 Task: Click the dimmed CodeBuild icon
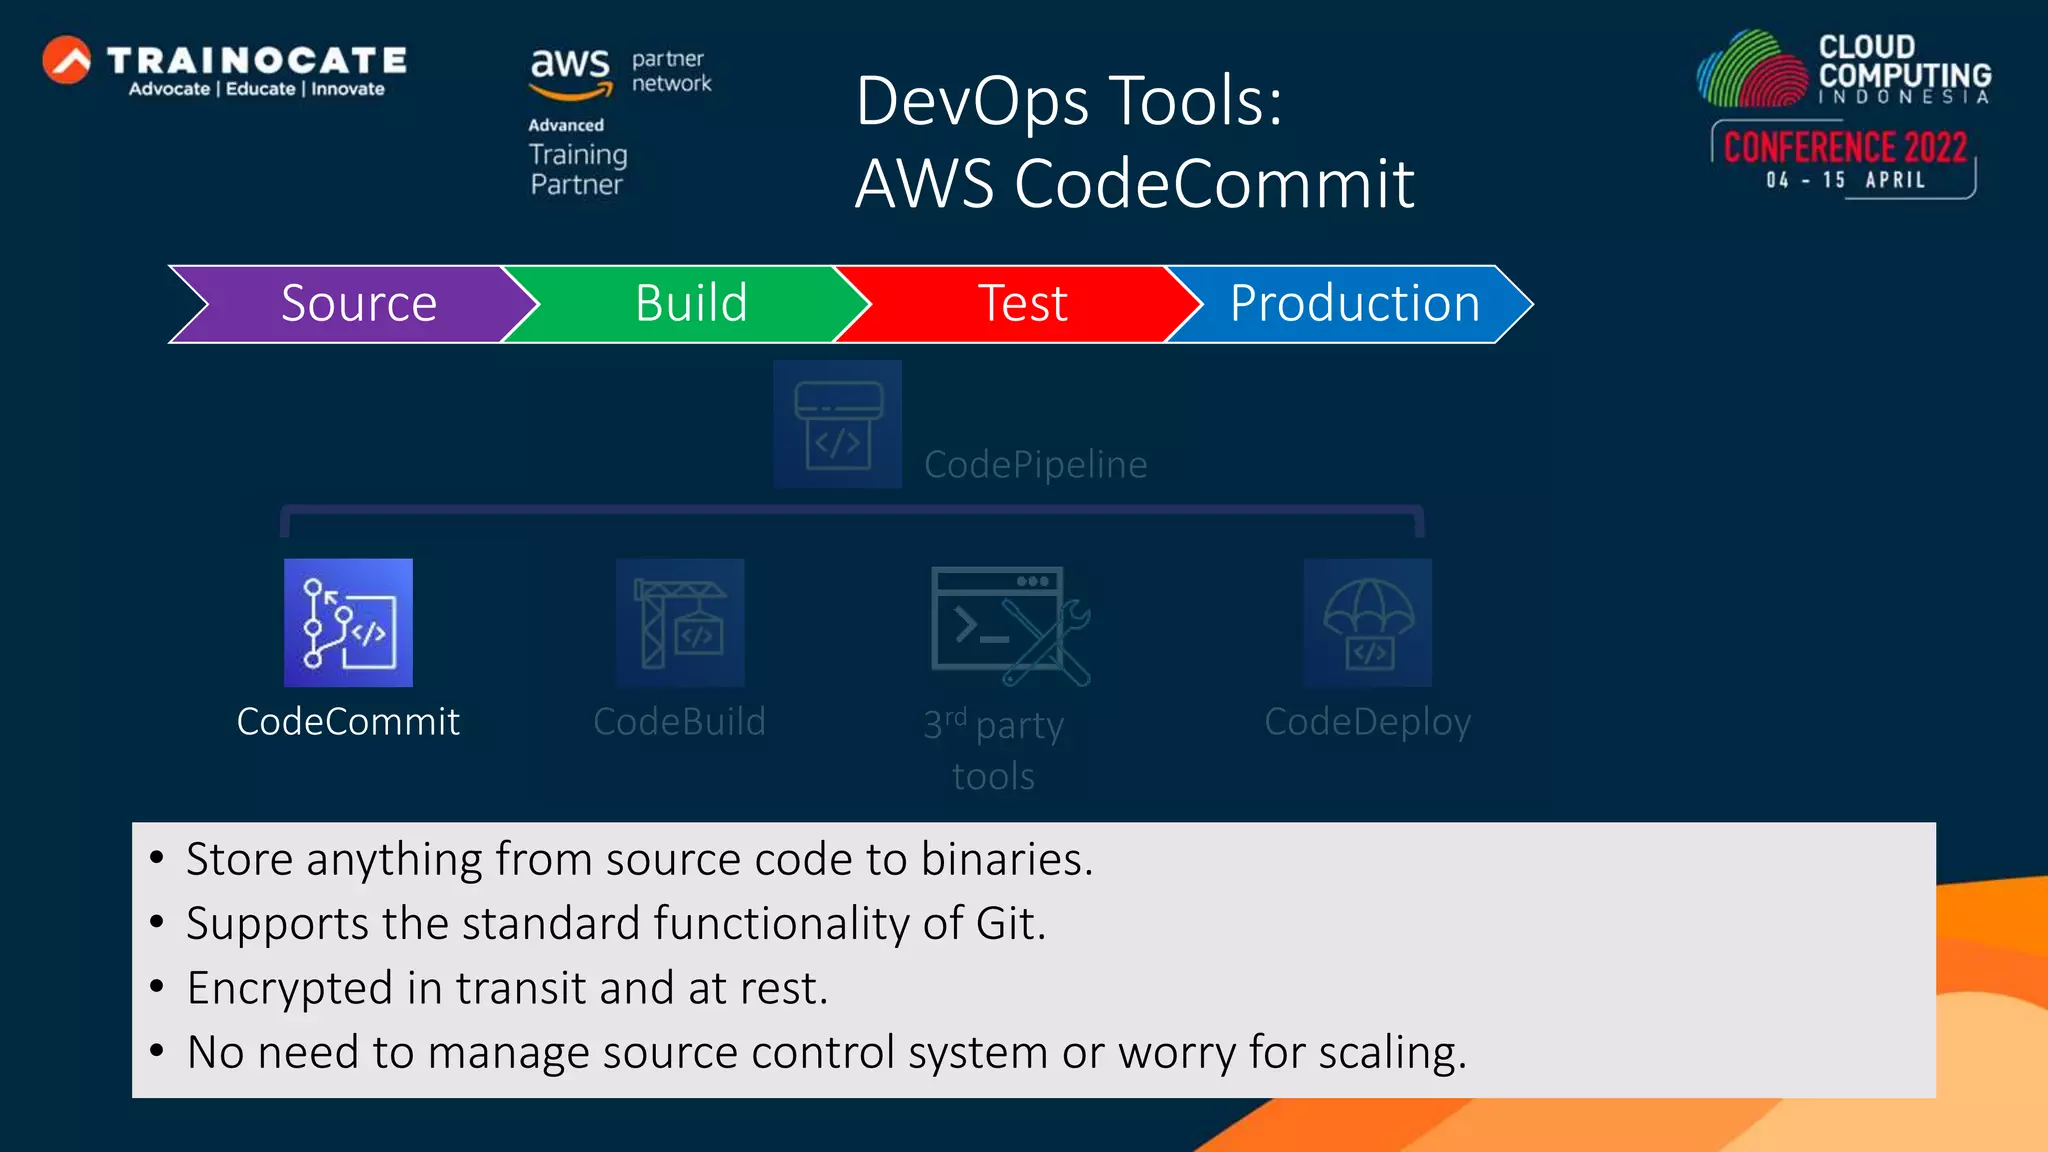[680, 622]
